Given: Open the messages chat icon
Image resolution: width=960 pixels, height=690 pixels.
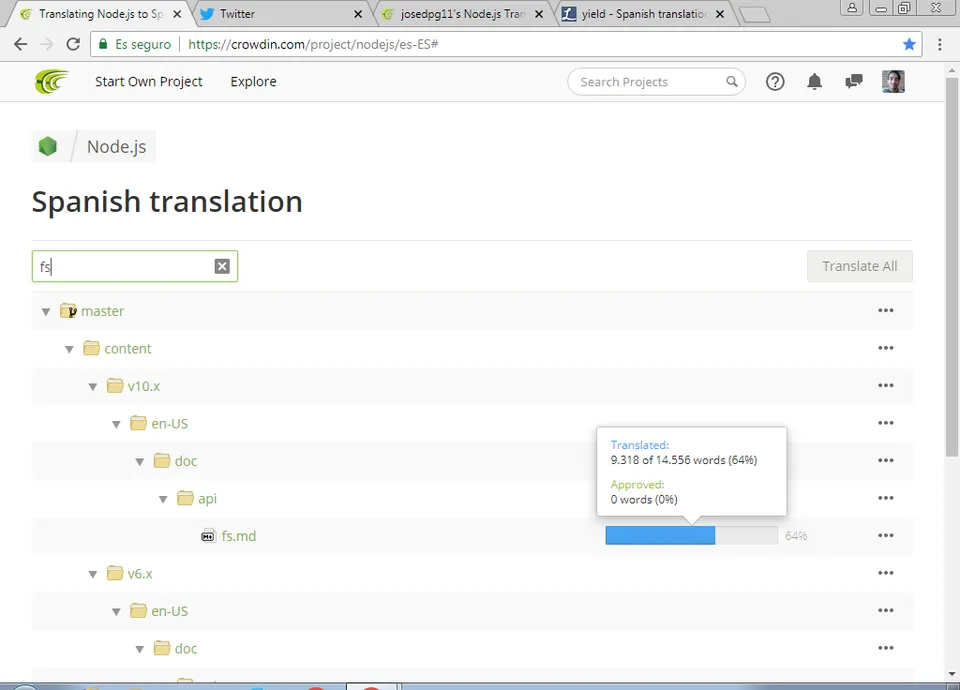Looking at the screenshot, I should [x=853, y=81].
